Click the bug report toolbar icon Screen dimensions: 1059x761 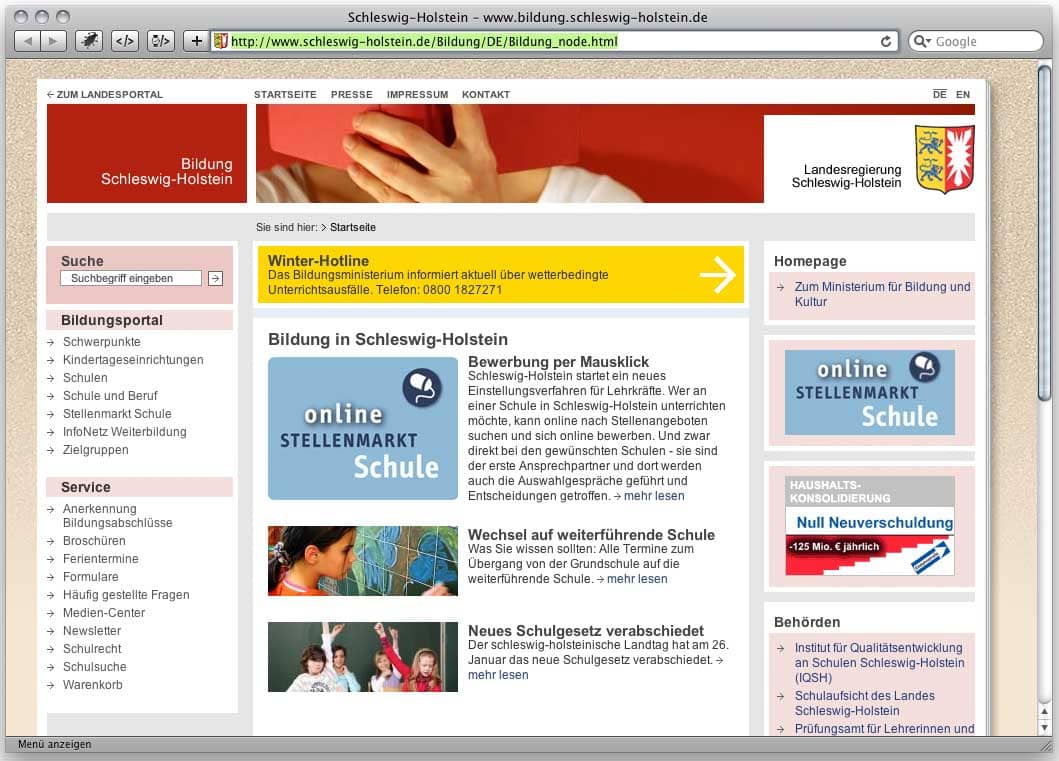89,41
